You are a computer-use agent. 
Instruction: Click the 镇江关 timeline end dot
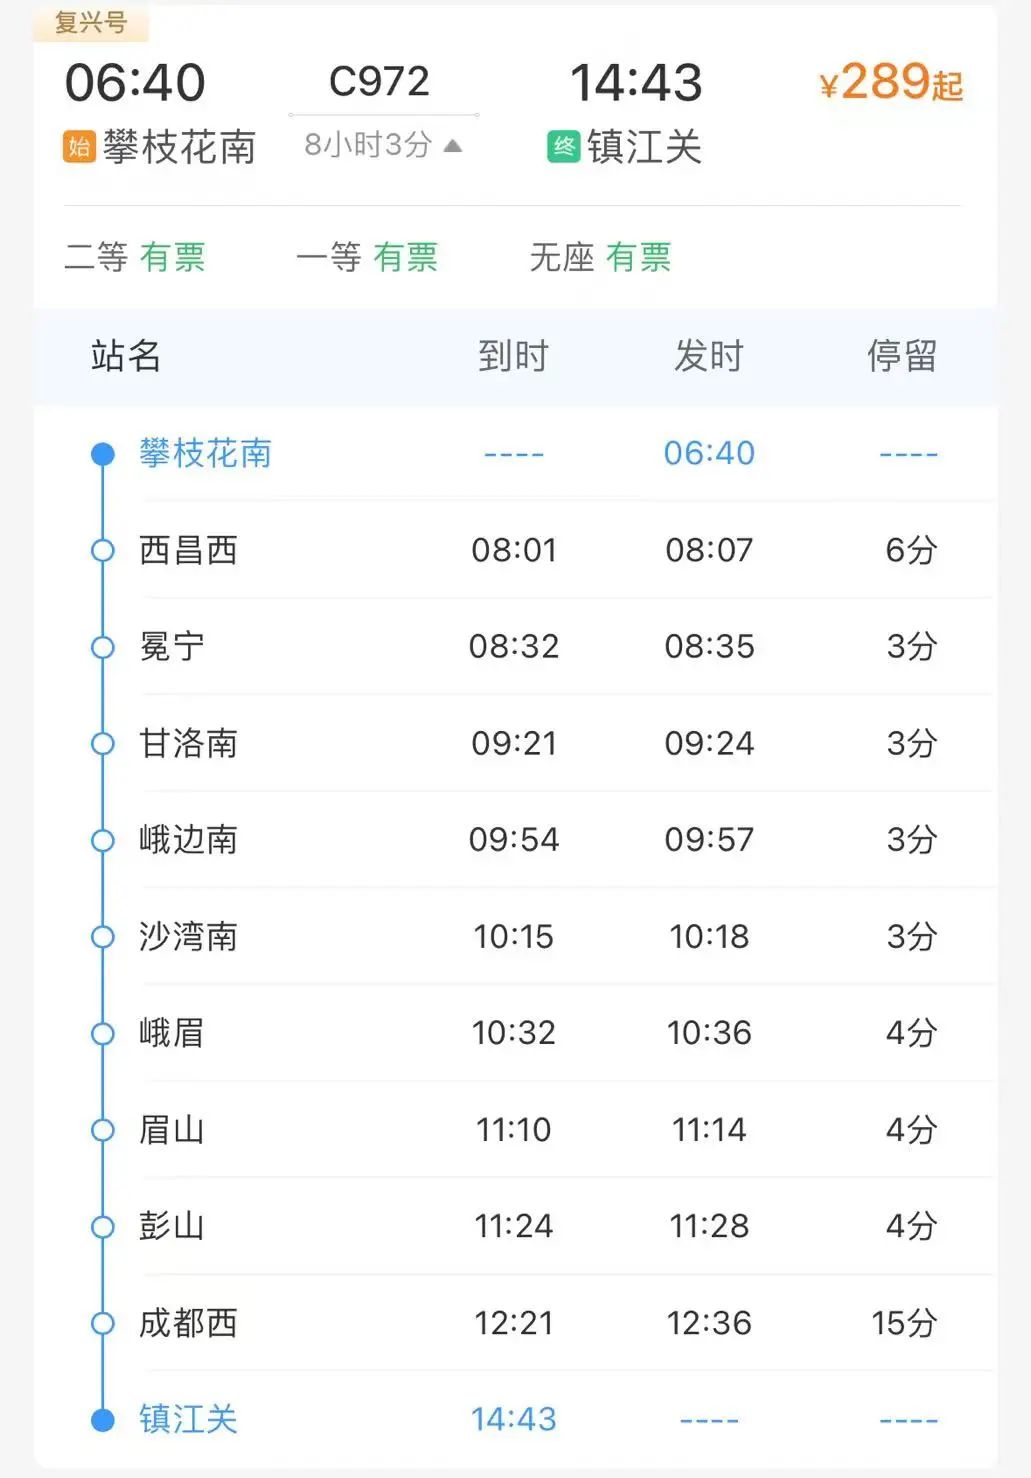click(x=102, y=1420)
